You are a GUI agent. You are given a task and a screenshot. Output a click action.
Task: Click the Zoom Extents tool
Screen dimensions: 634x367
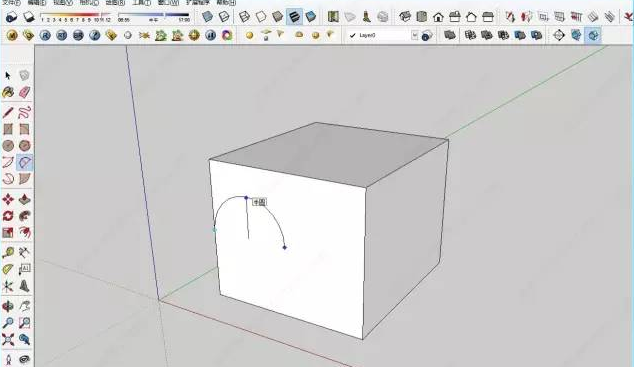(8, 340)
